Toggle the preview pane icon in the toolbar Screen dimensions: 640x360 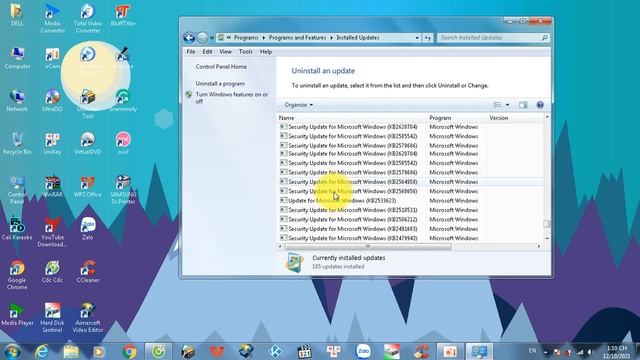523,105
